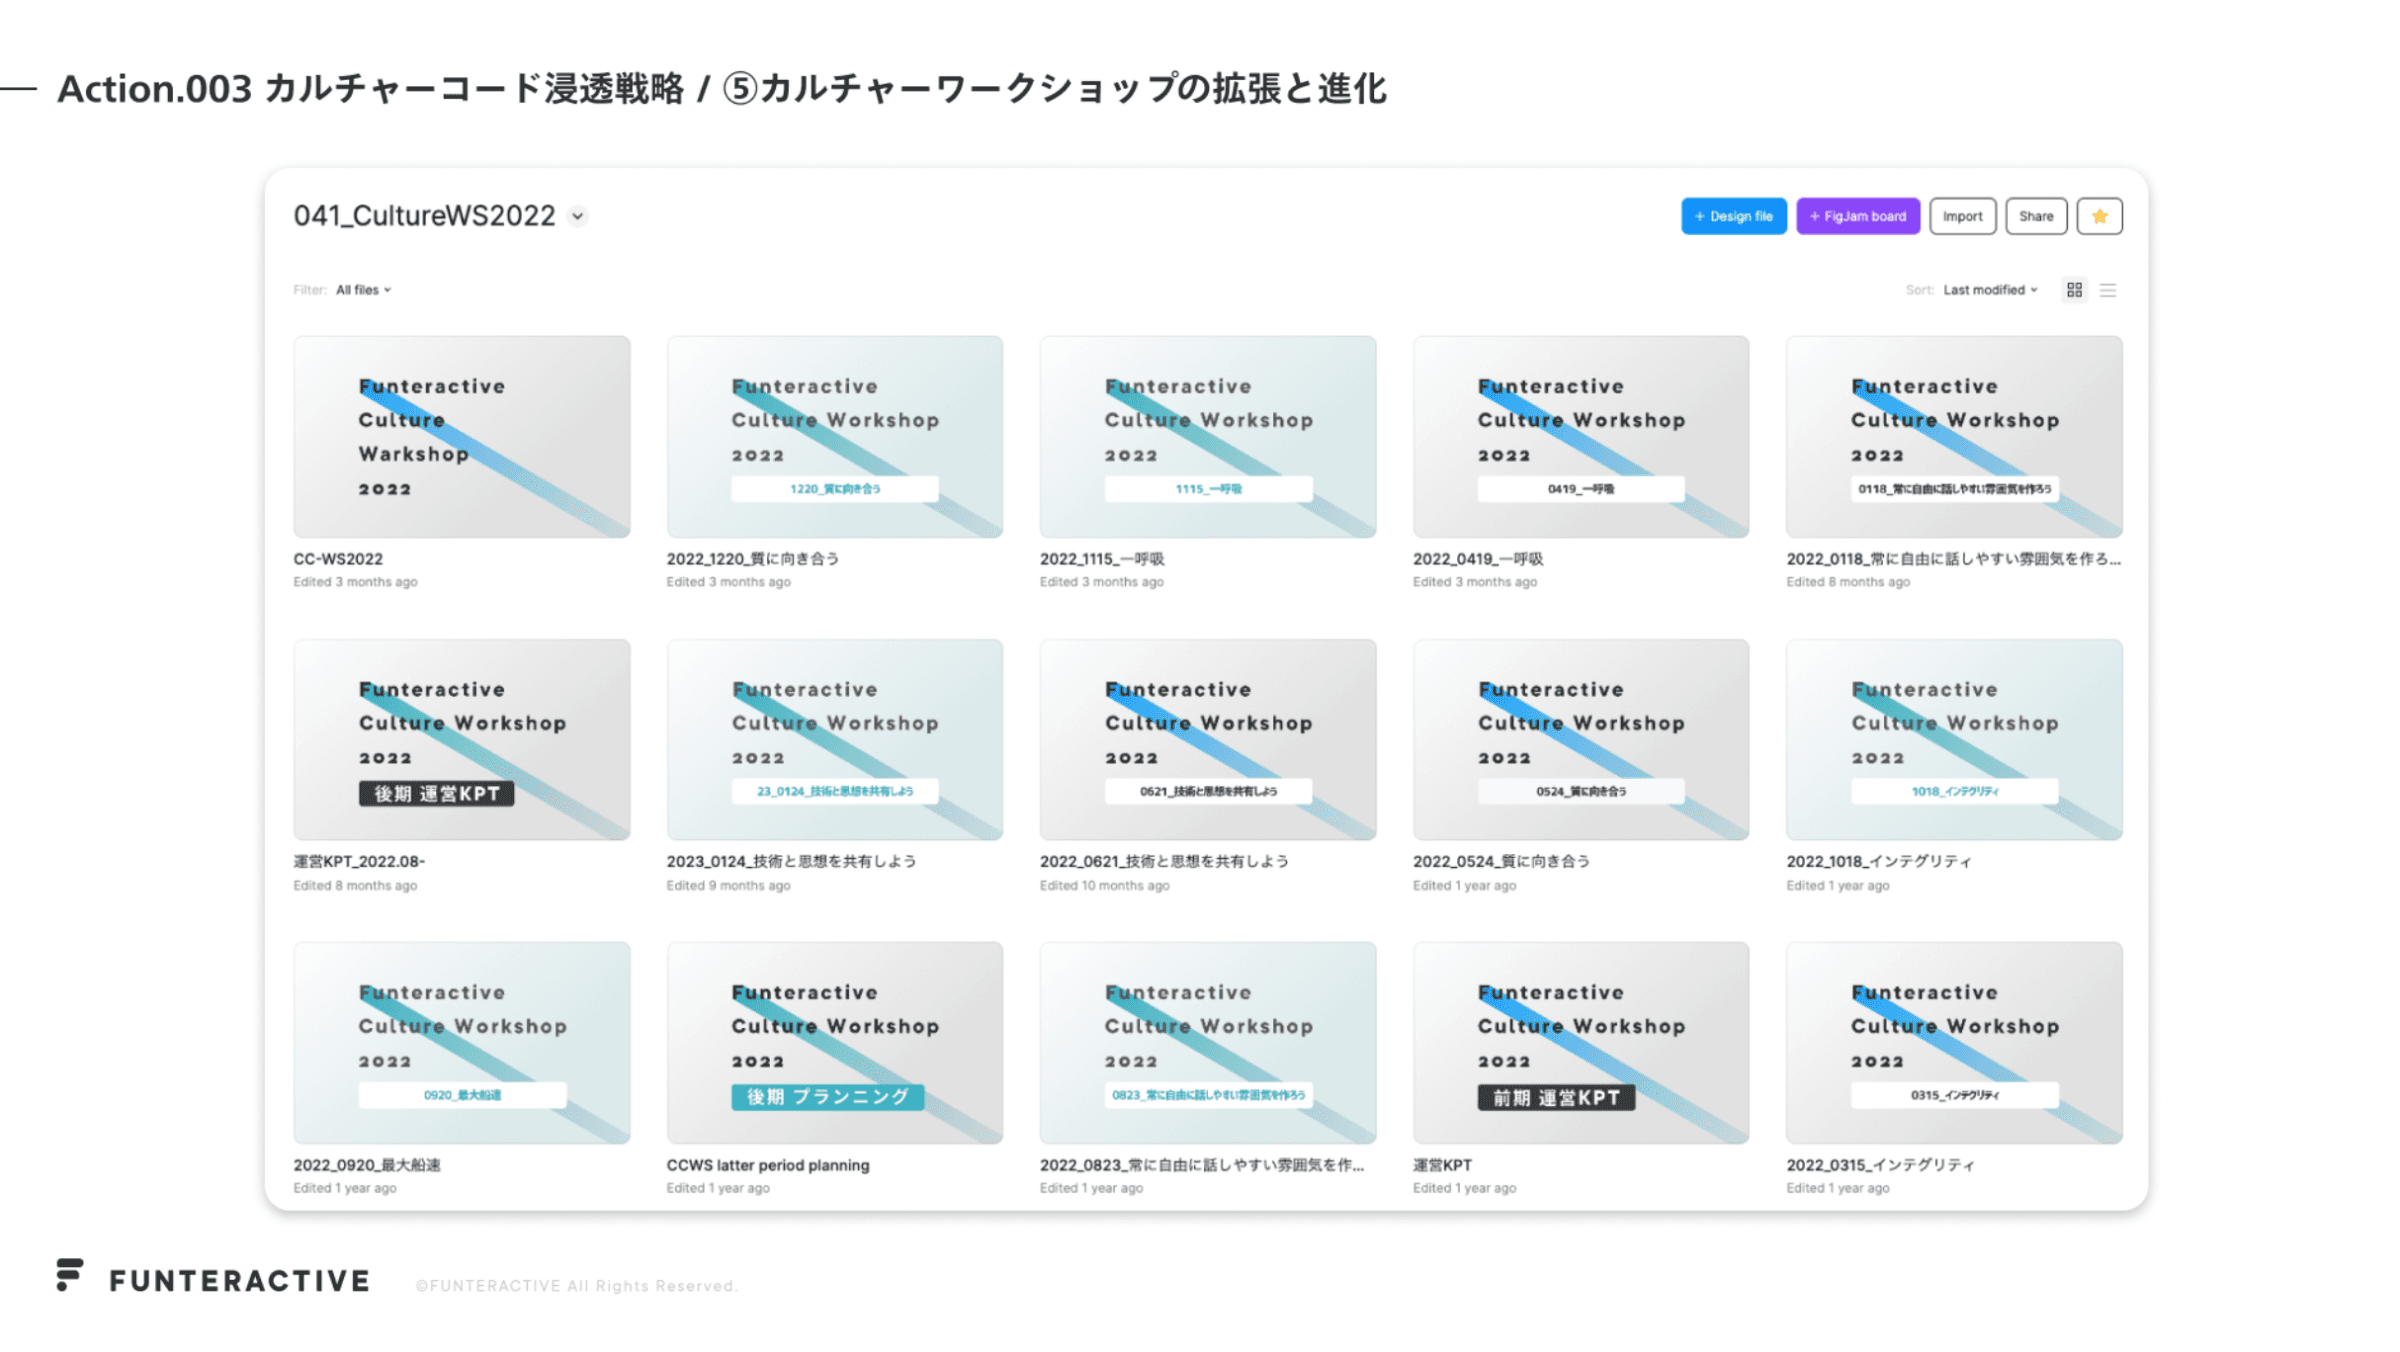This screenshot has width=2400, height=1352.
Task: Open the 2022_1115 file thumbnail
Action: [1207, 437]
